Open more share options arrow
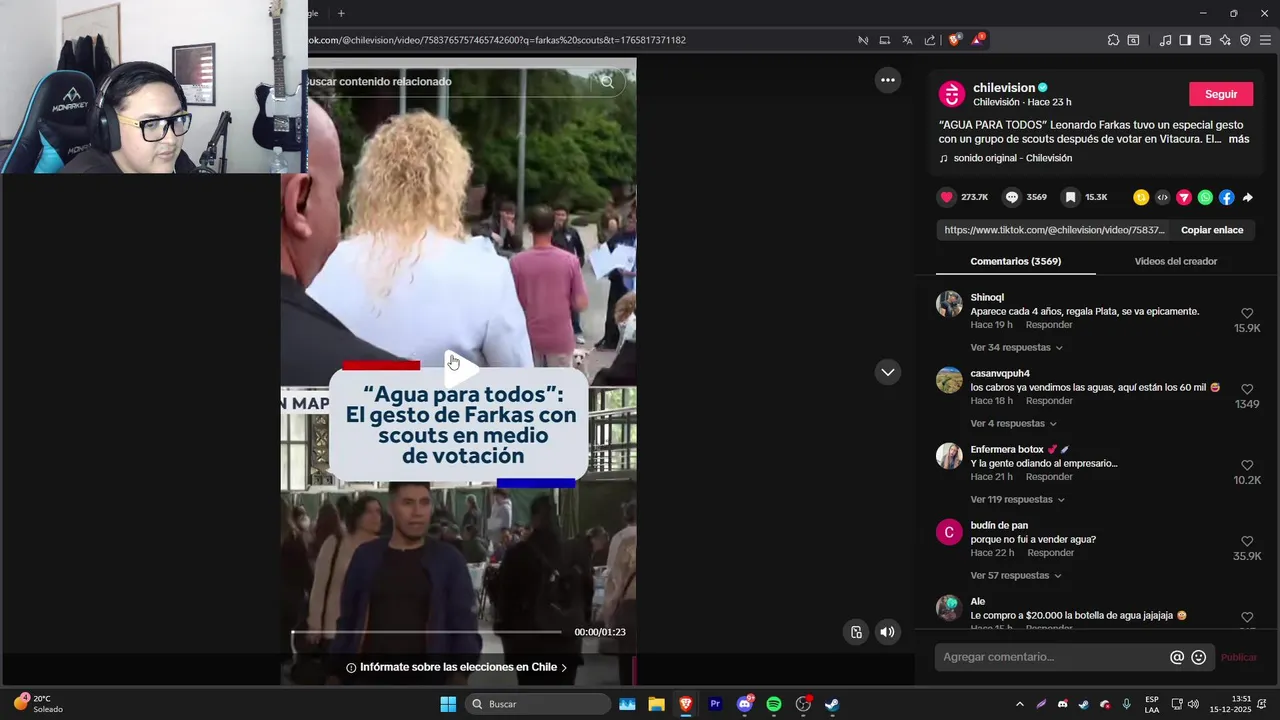 1248,197
